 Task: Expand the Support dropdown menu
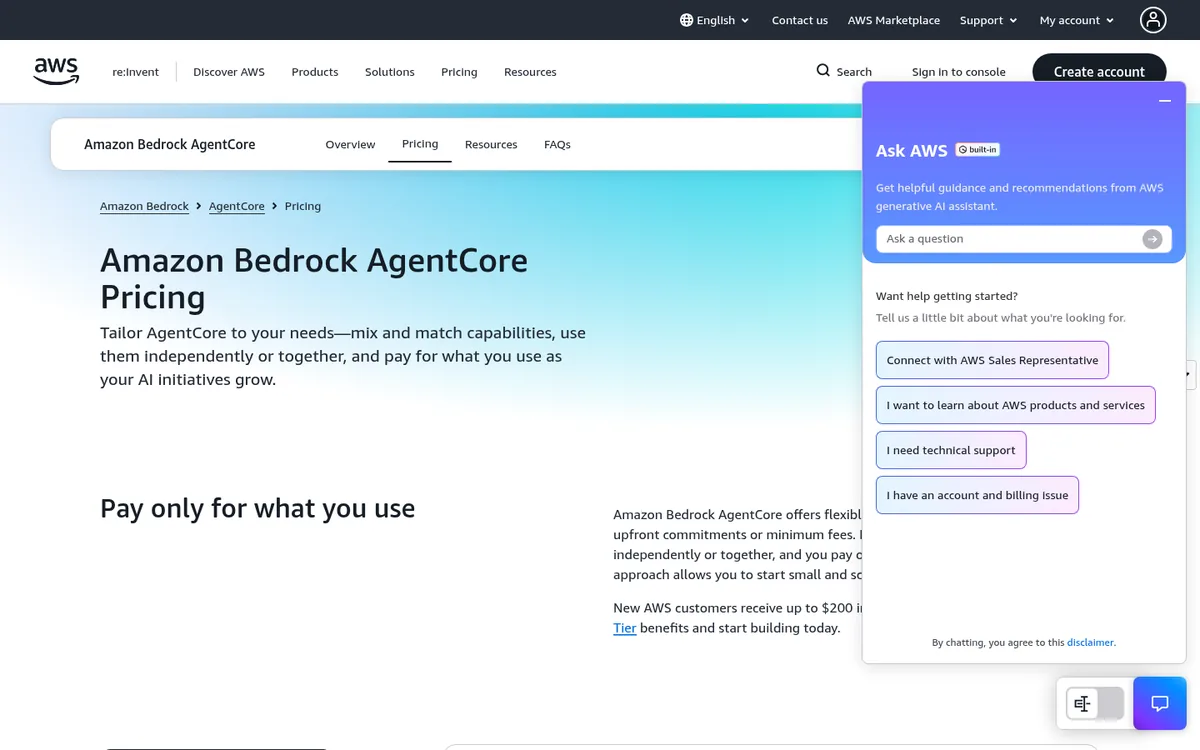click(988, 20)
